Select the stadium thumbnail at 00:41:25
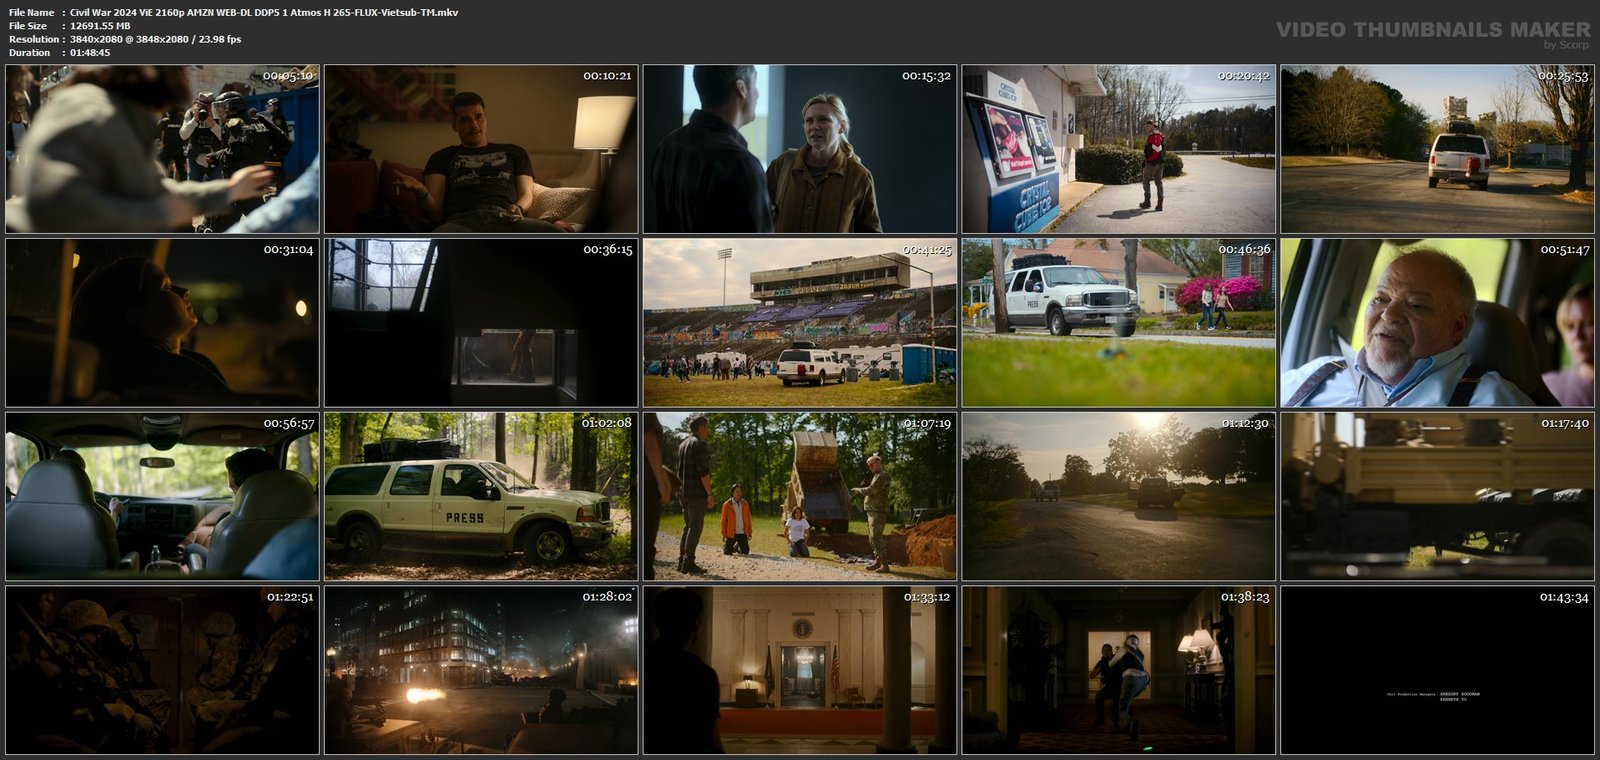The image size is (1600, 760). pyautogui.click(x=800, y=323)
